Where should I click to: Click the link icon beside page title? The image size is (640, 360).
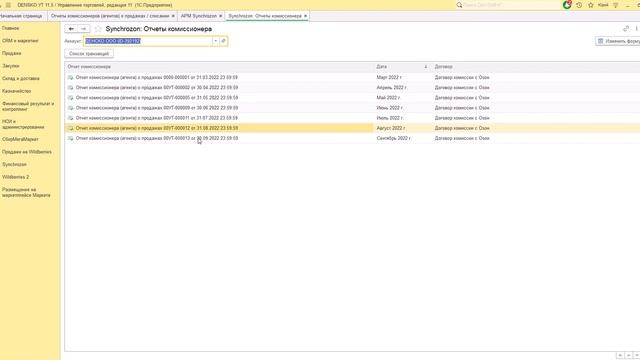tap(626, 29)
